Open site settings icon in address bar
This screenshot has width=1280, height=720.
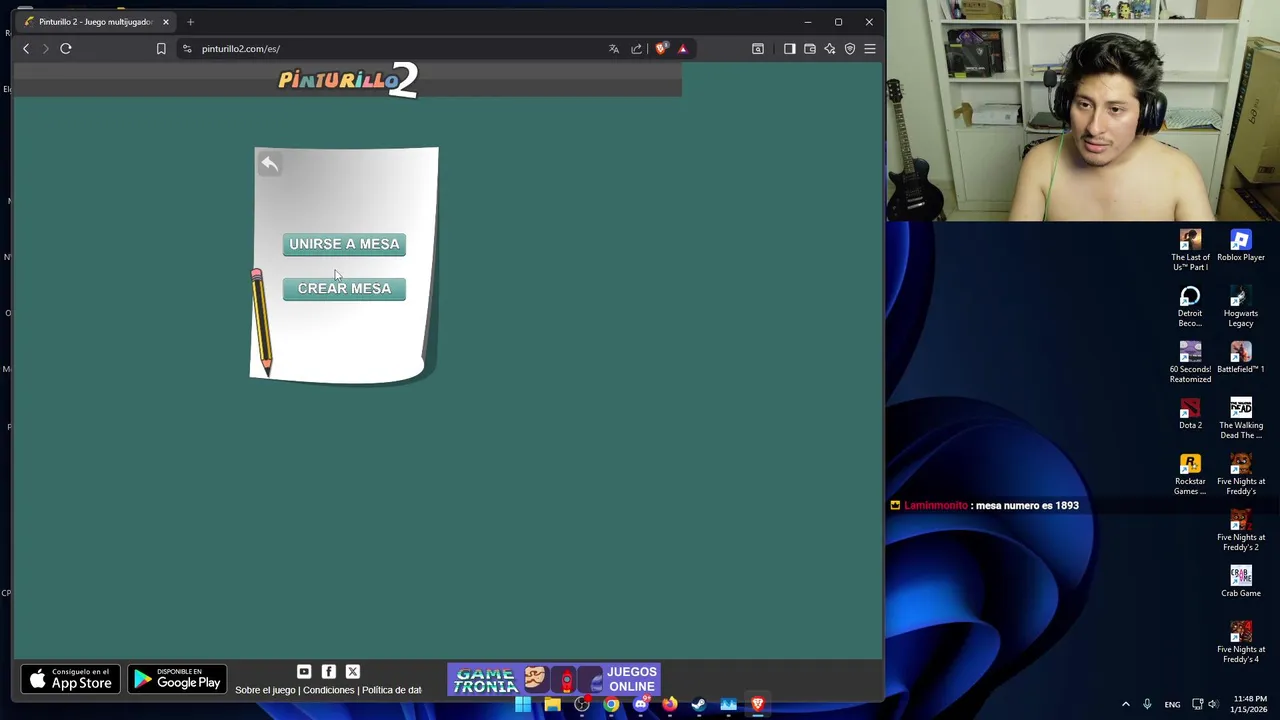[x=187, y=48]
